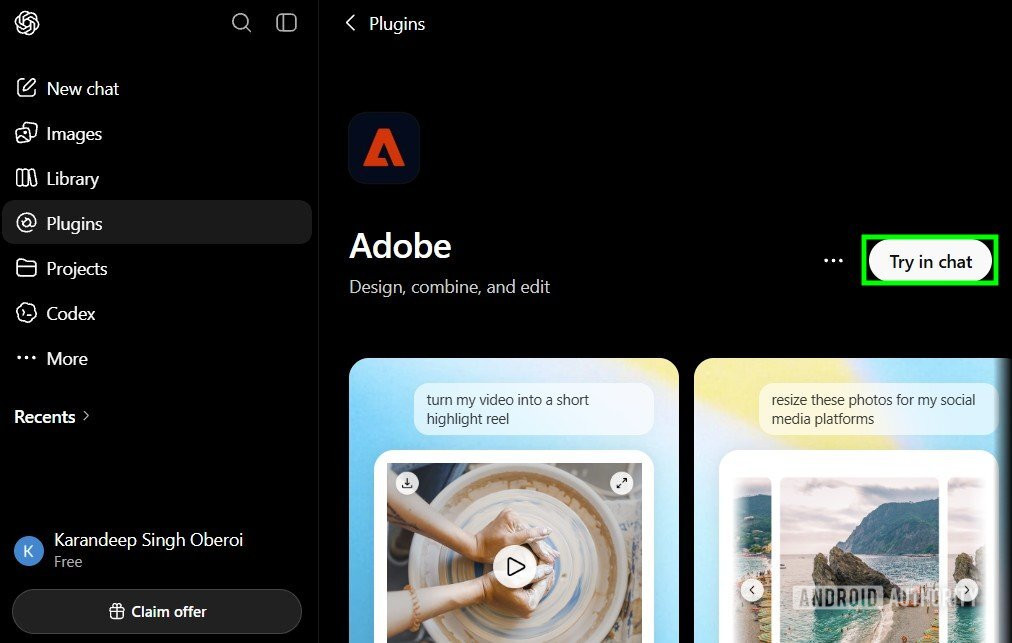This screenshot has width=1012, height=643.
Task: Open the three-dot options menu for Adobe
Action: [x=833, y=261]
